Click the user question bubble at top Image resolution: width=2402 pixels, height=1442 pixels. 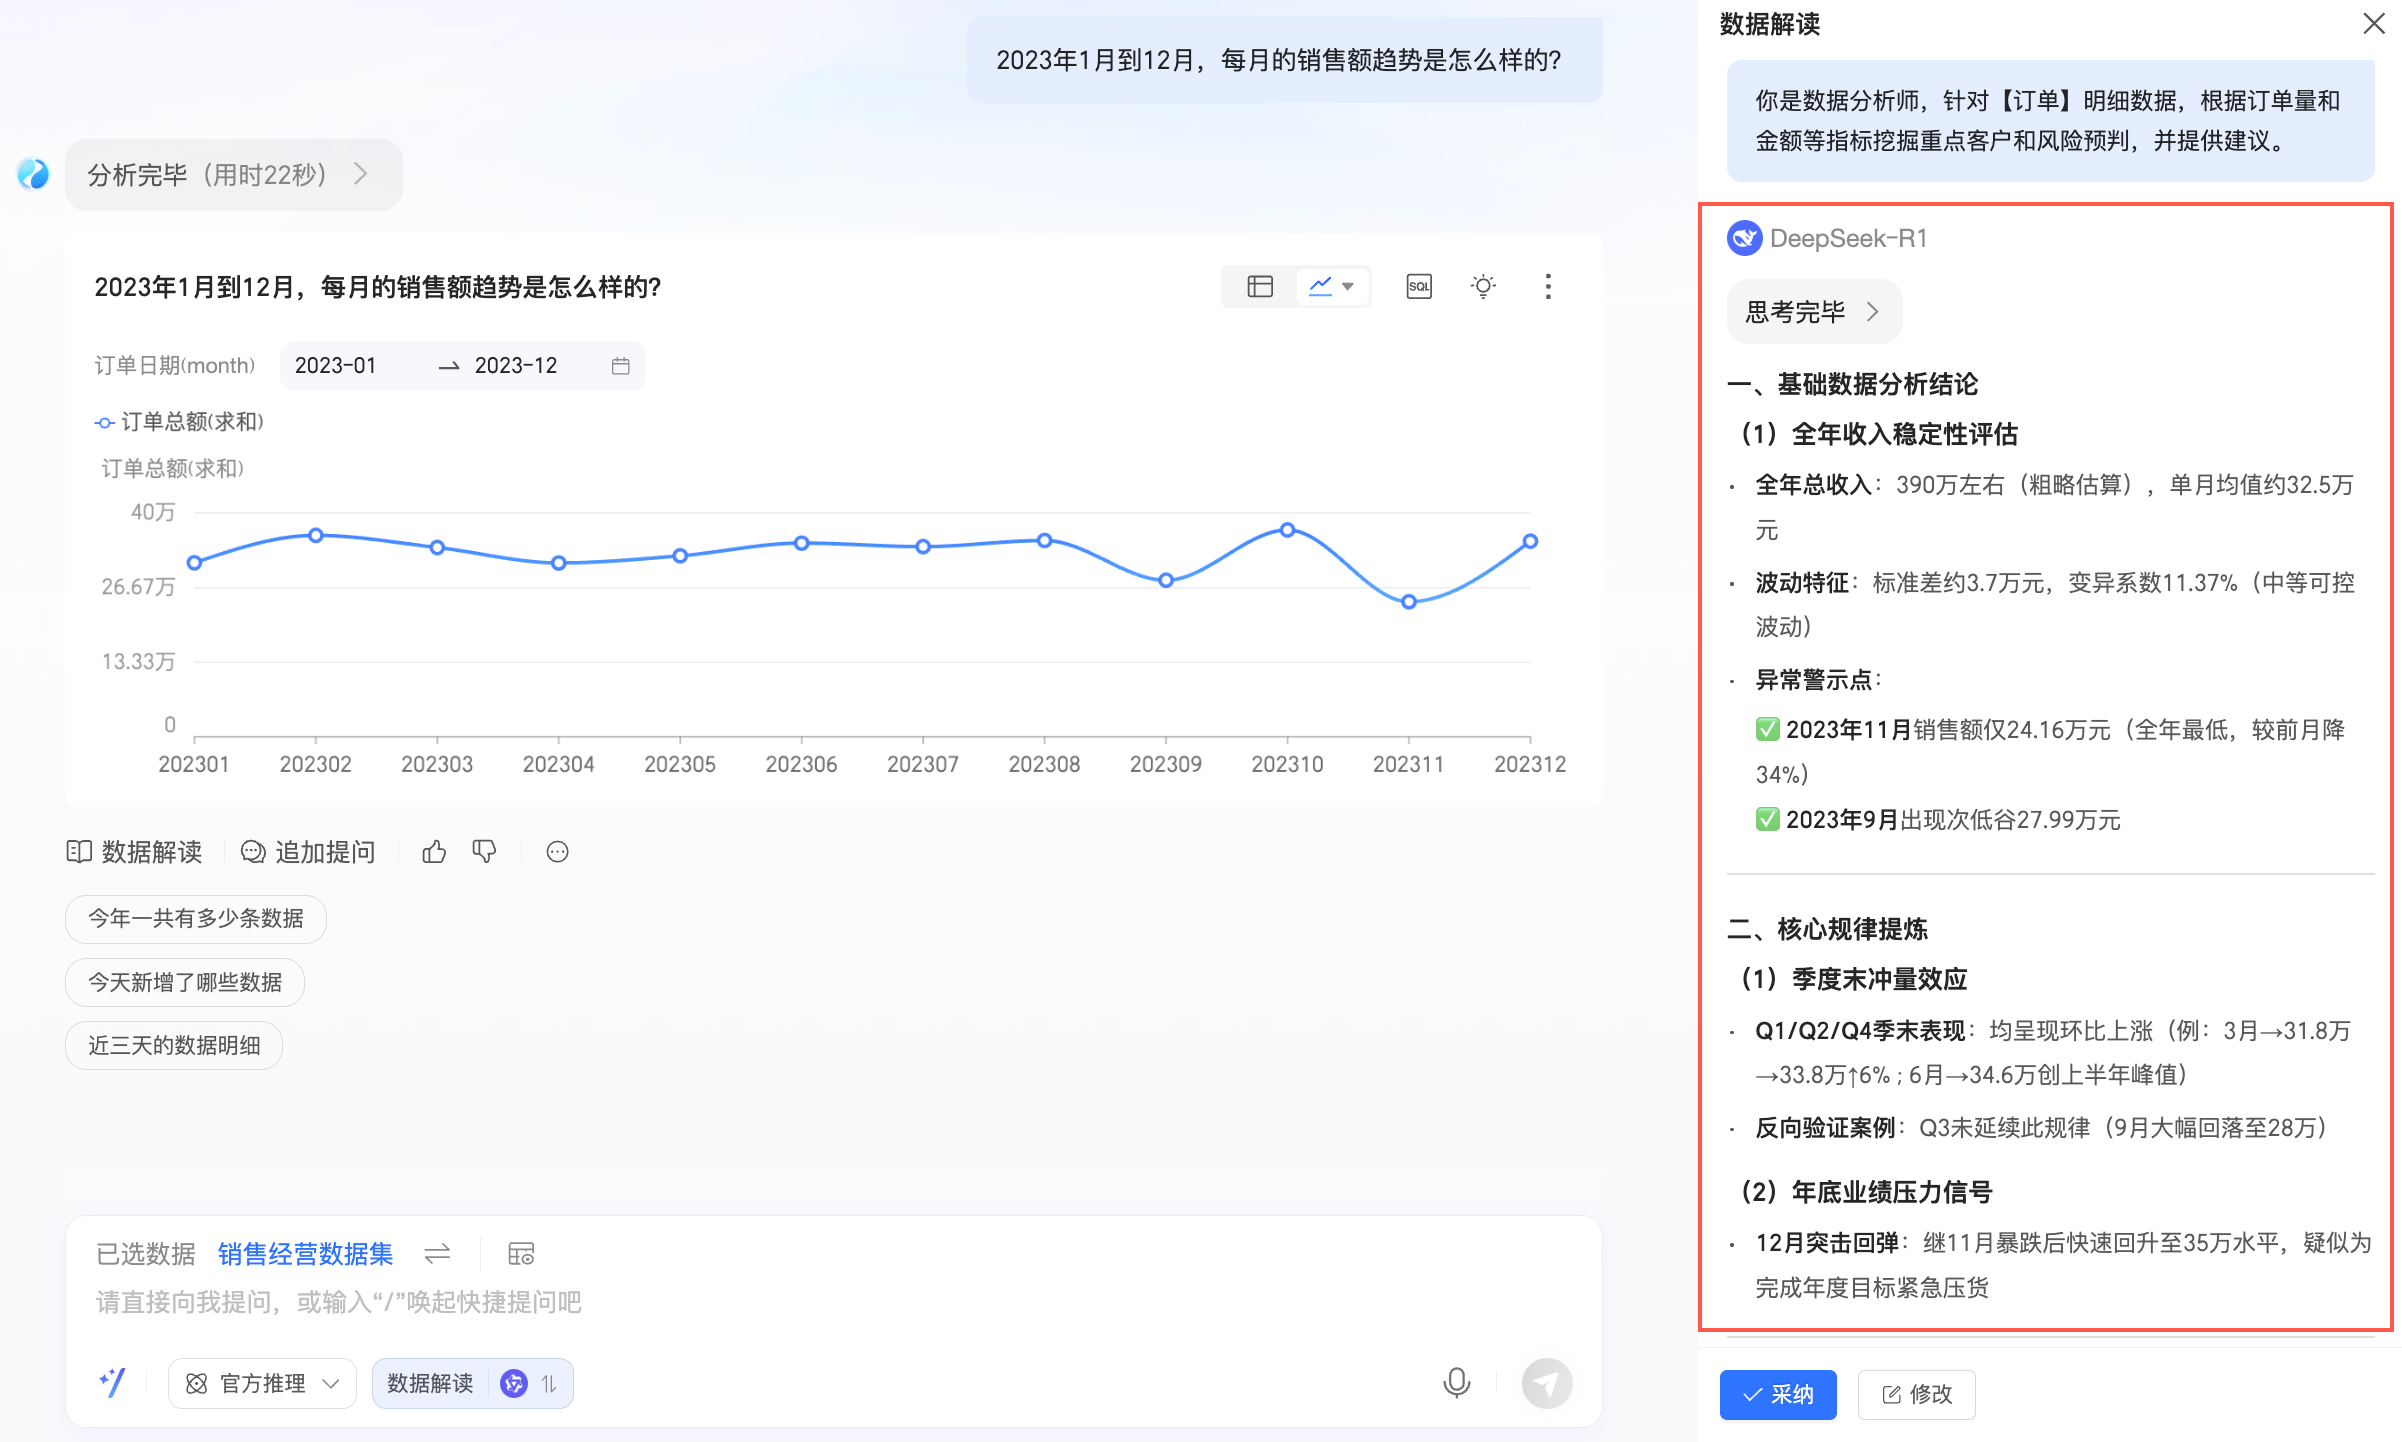1284,61
